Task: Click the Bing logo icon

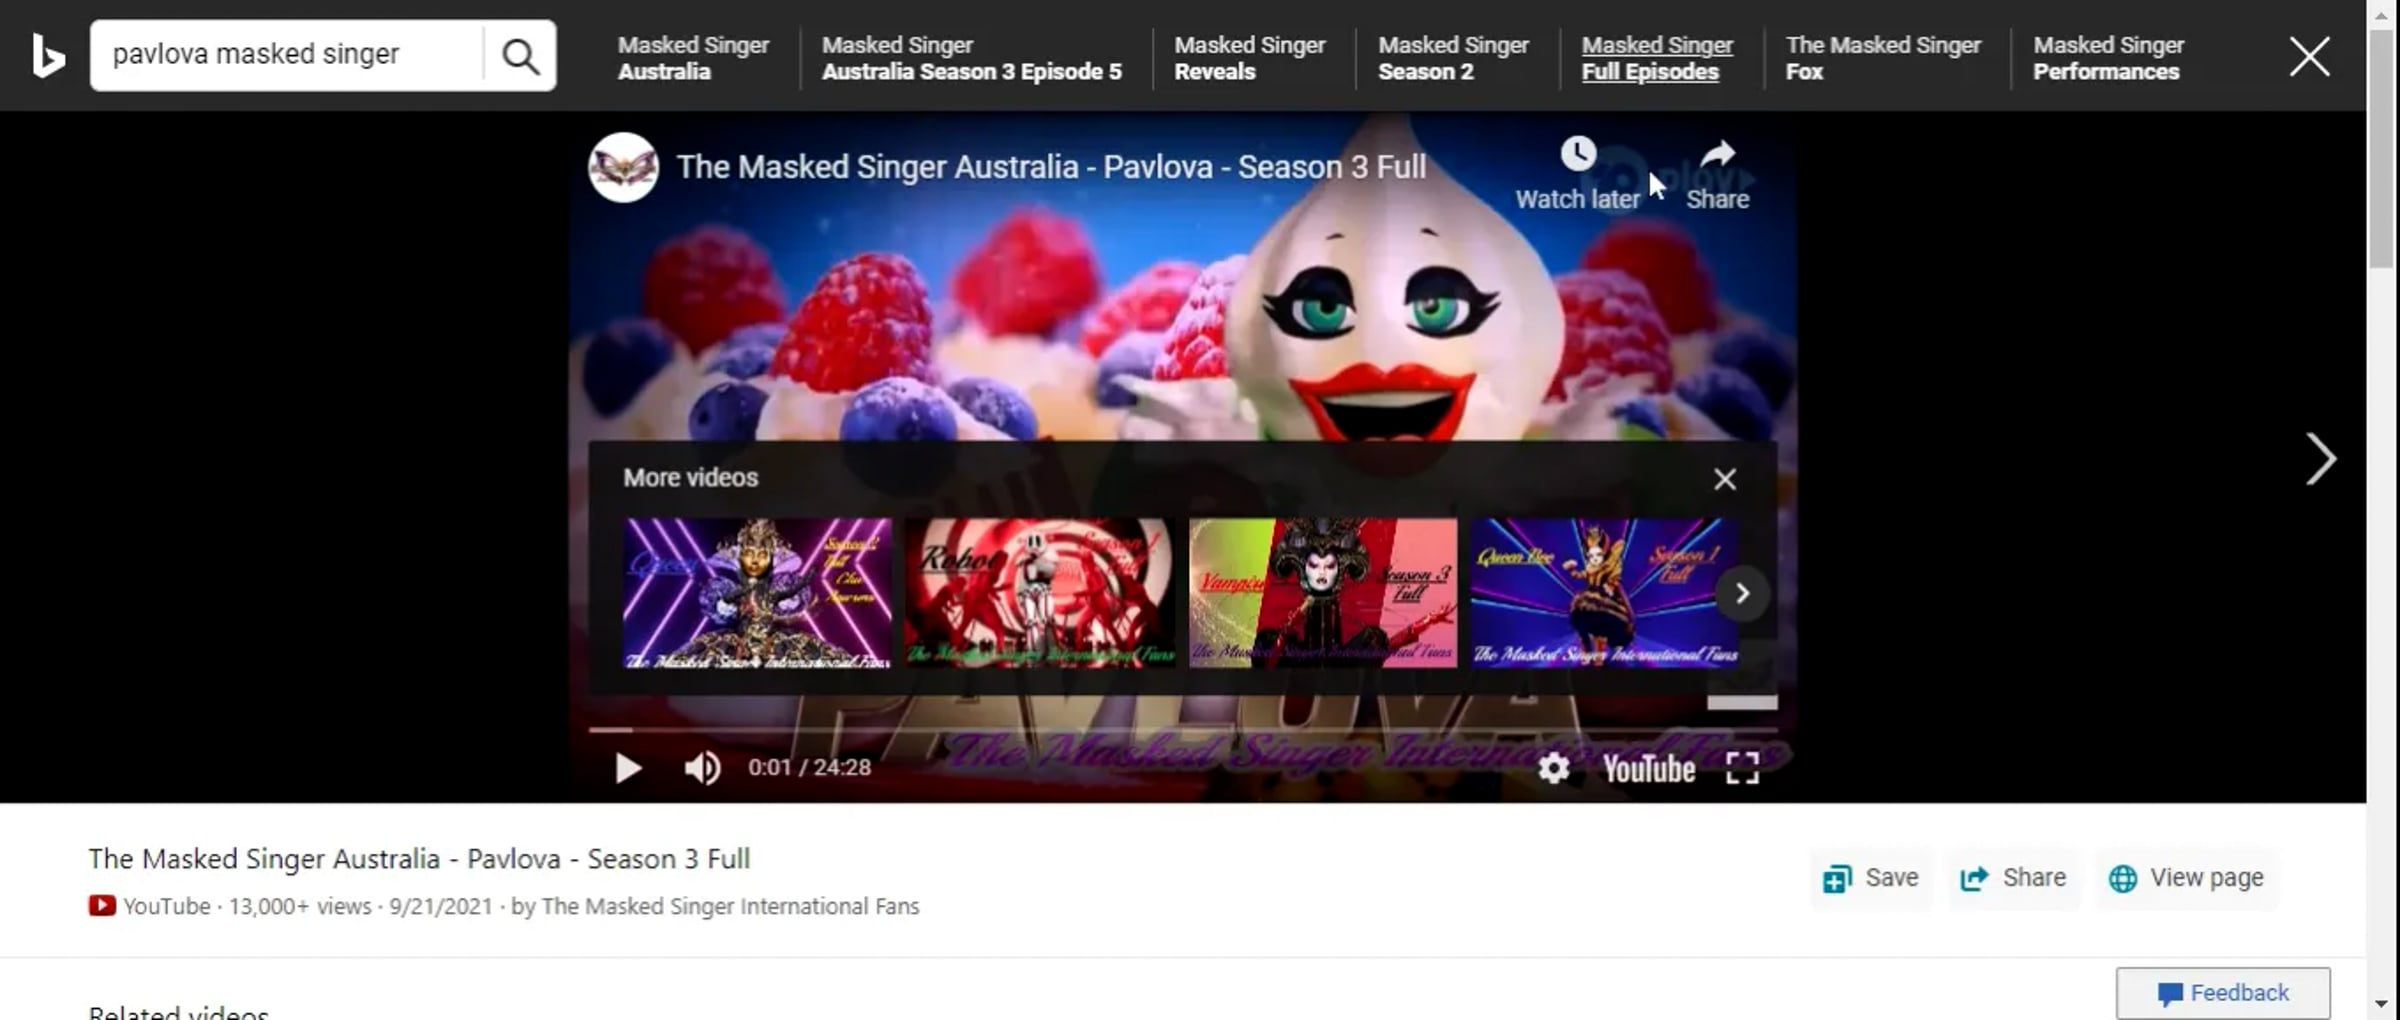Action: click(48, 56)
